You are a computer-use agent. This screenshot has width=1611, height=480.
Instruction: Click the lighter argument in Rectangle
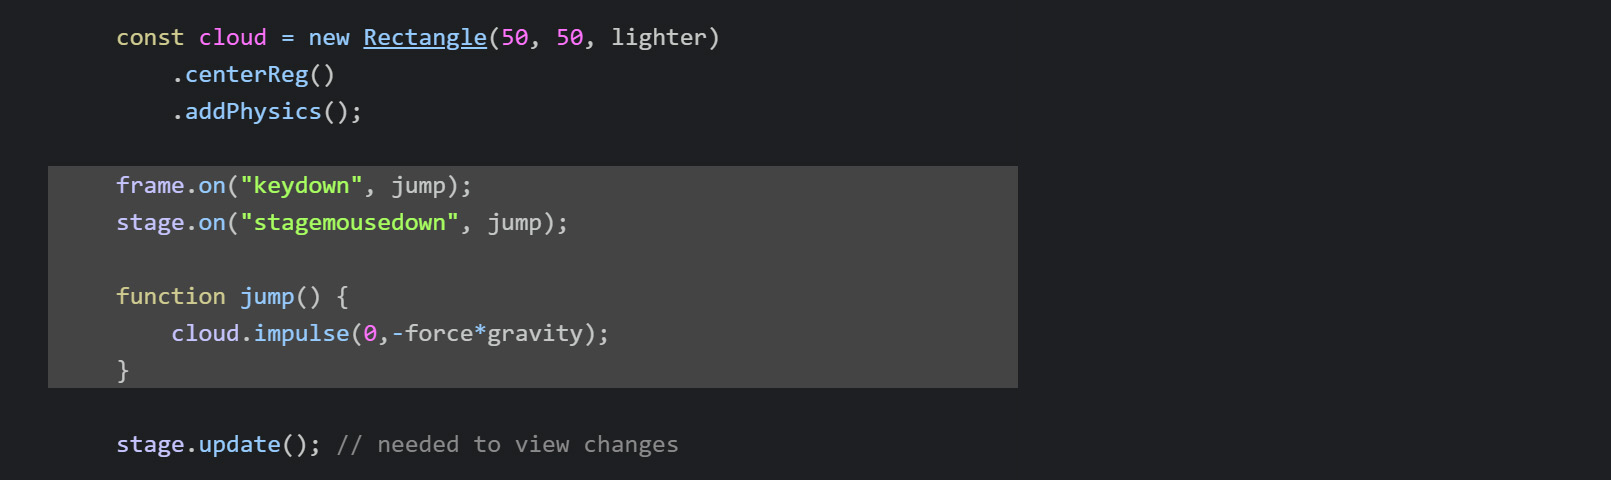point(659,38)
